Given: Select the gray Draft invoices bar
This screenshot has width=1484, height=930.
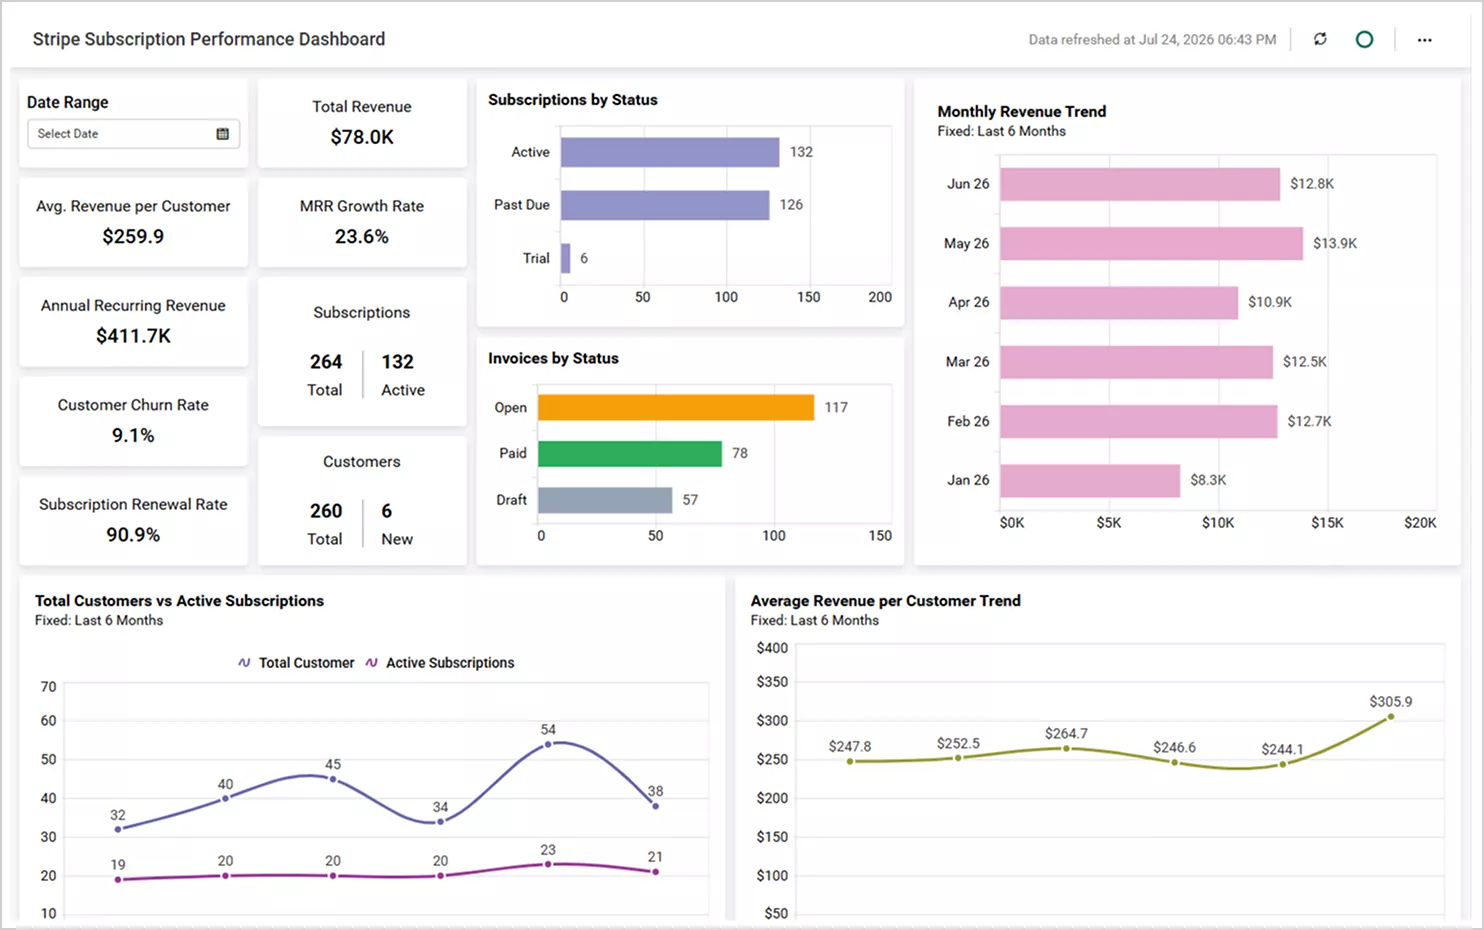Looking at the screenshot, I should pos(605,500).
